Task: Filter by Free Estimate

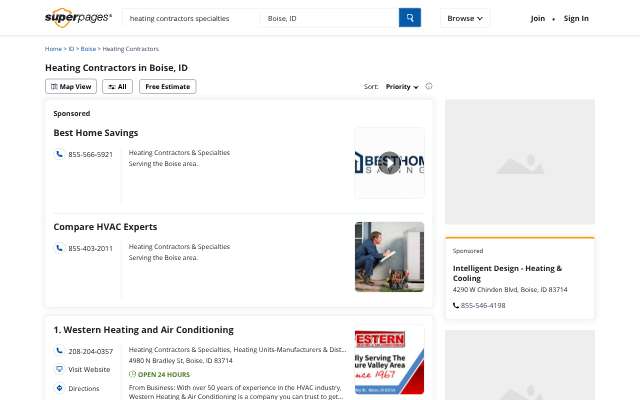Action: point(168,87)
